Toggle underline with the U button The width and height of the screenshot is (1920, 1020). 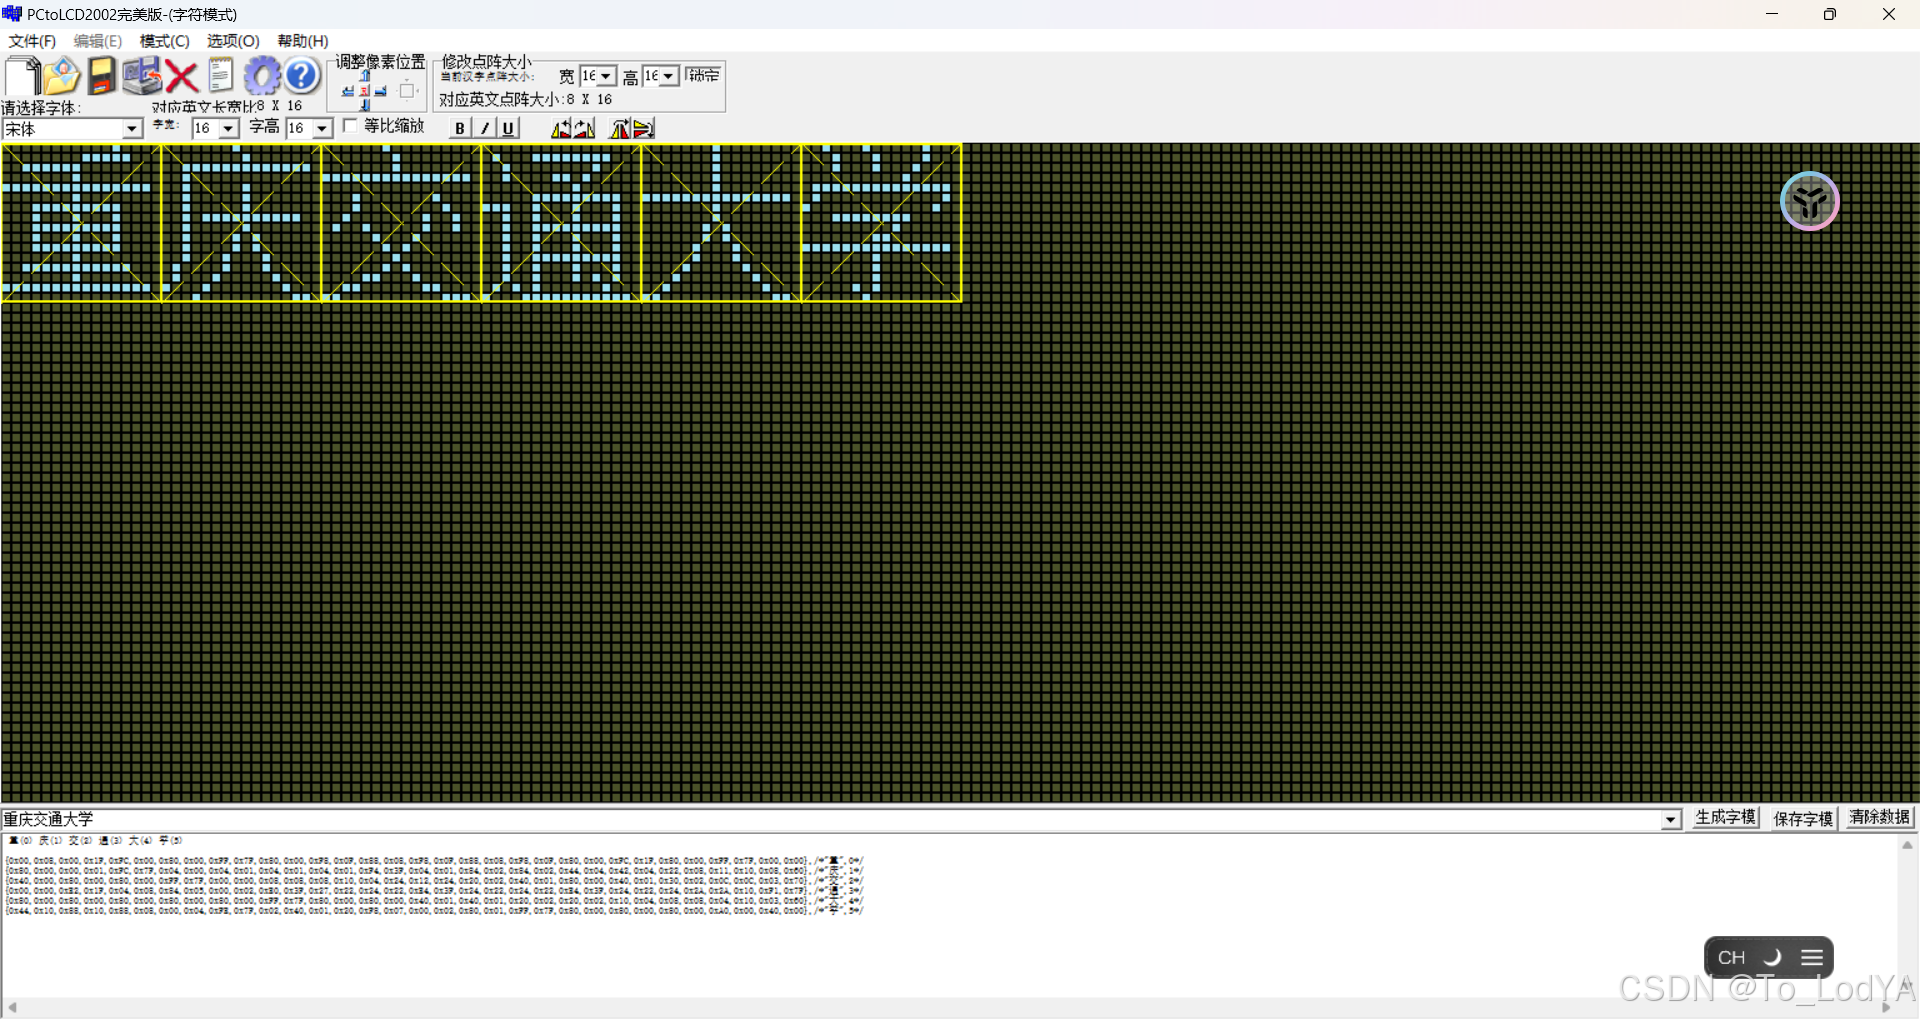pyautogui.click(x=508, y=128)
